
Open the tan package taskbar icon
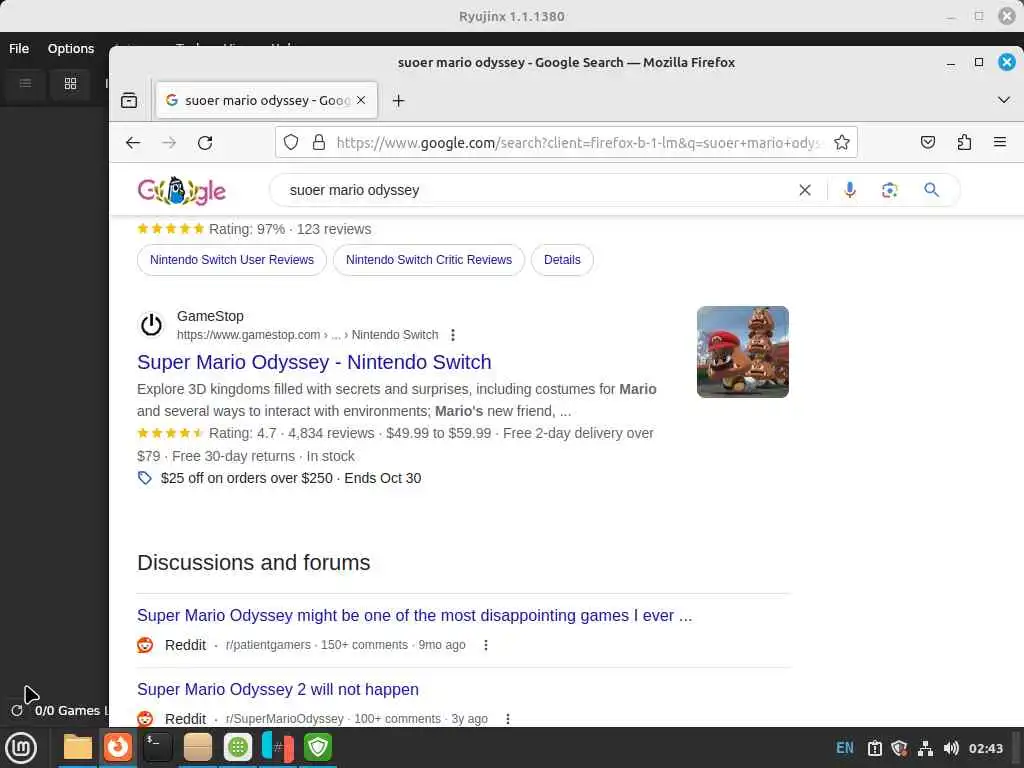(197, 748)
